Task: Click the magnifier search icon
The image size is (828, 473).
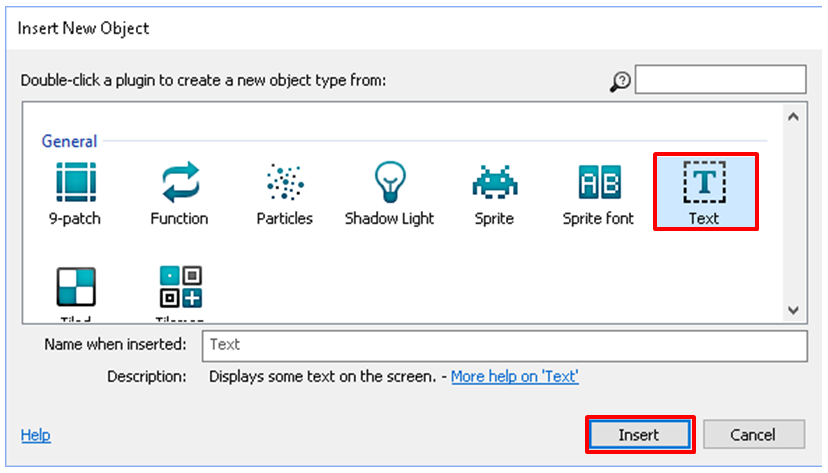Action: click(620, 81)
